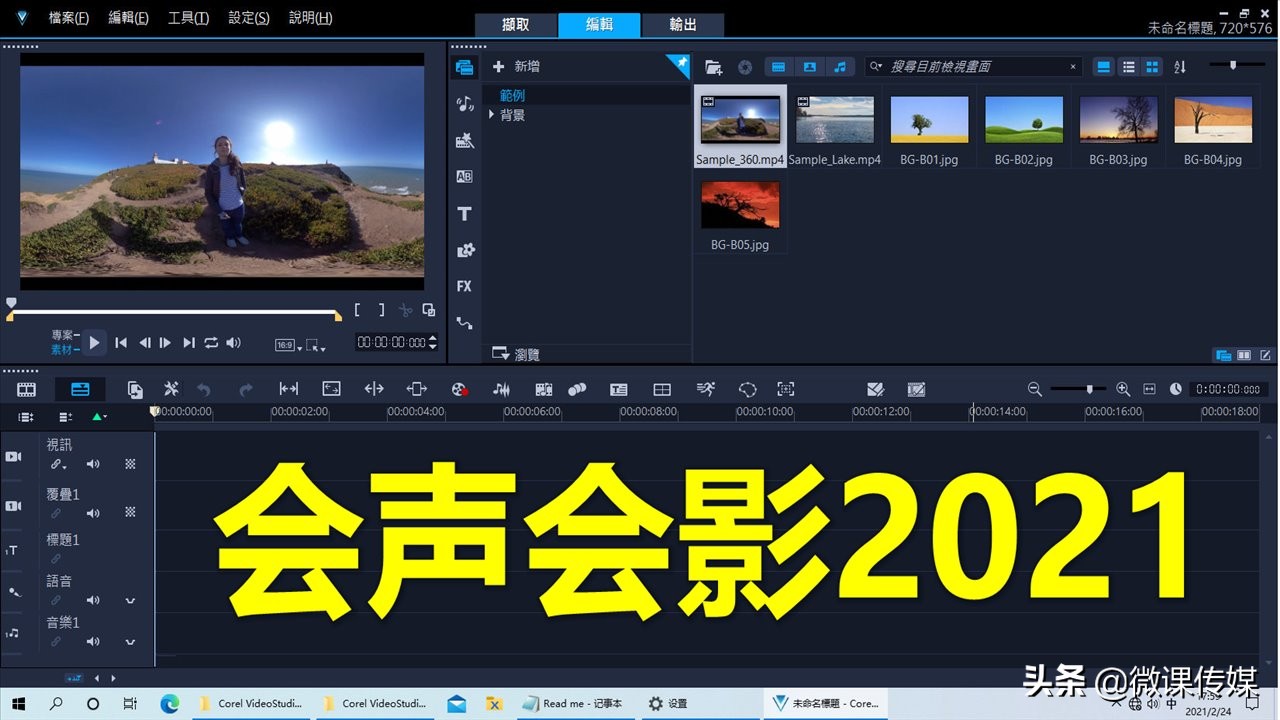Switch to Storyboard view icon

[25, 389]
